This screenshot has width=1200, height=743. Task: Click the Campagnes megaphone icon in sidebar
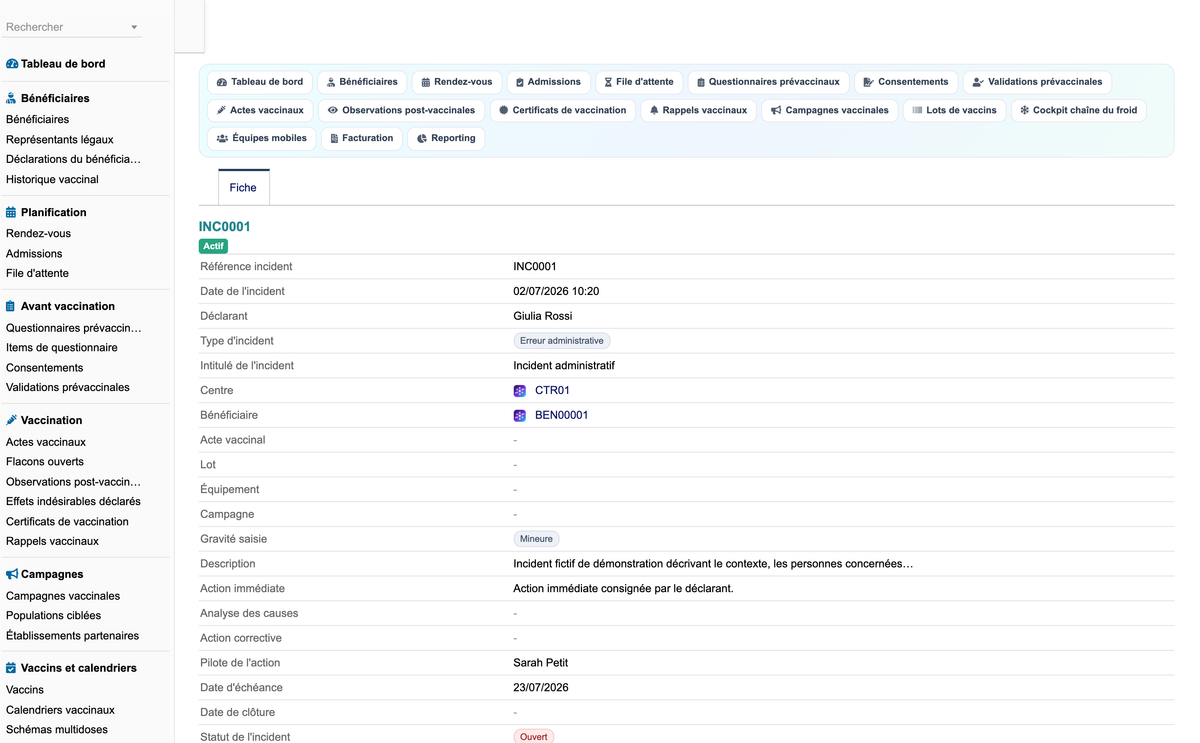pos(12,574)
